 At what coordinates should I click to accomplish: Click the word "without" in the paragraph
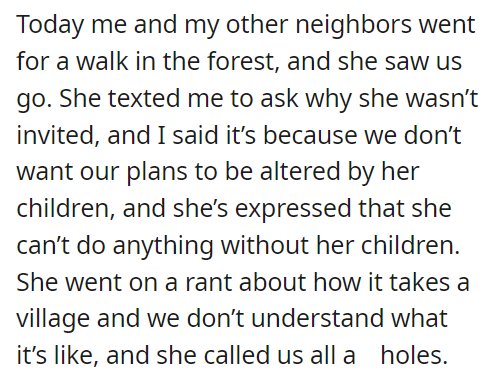coord(265,245)
